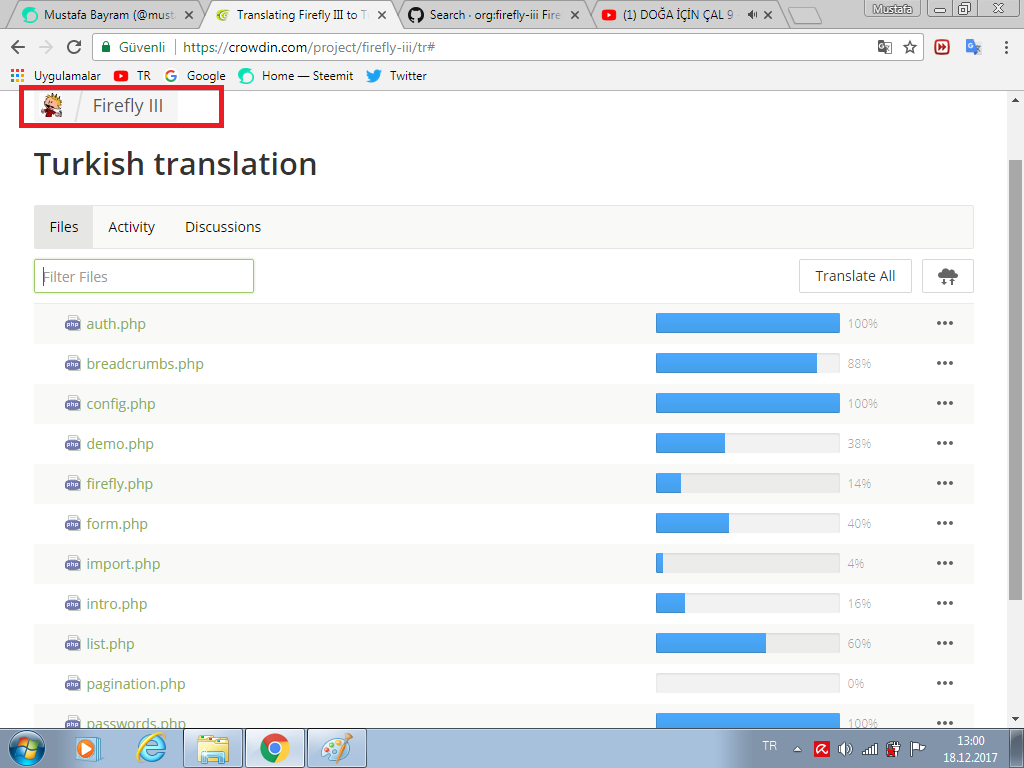The image size is (1024, 768).
Task: Open the three-dot menu for demo.php
Action: tap(944, 443)
